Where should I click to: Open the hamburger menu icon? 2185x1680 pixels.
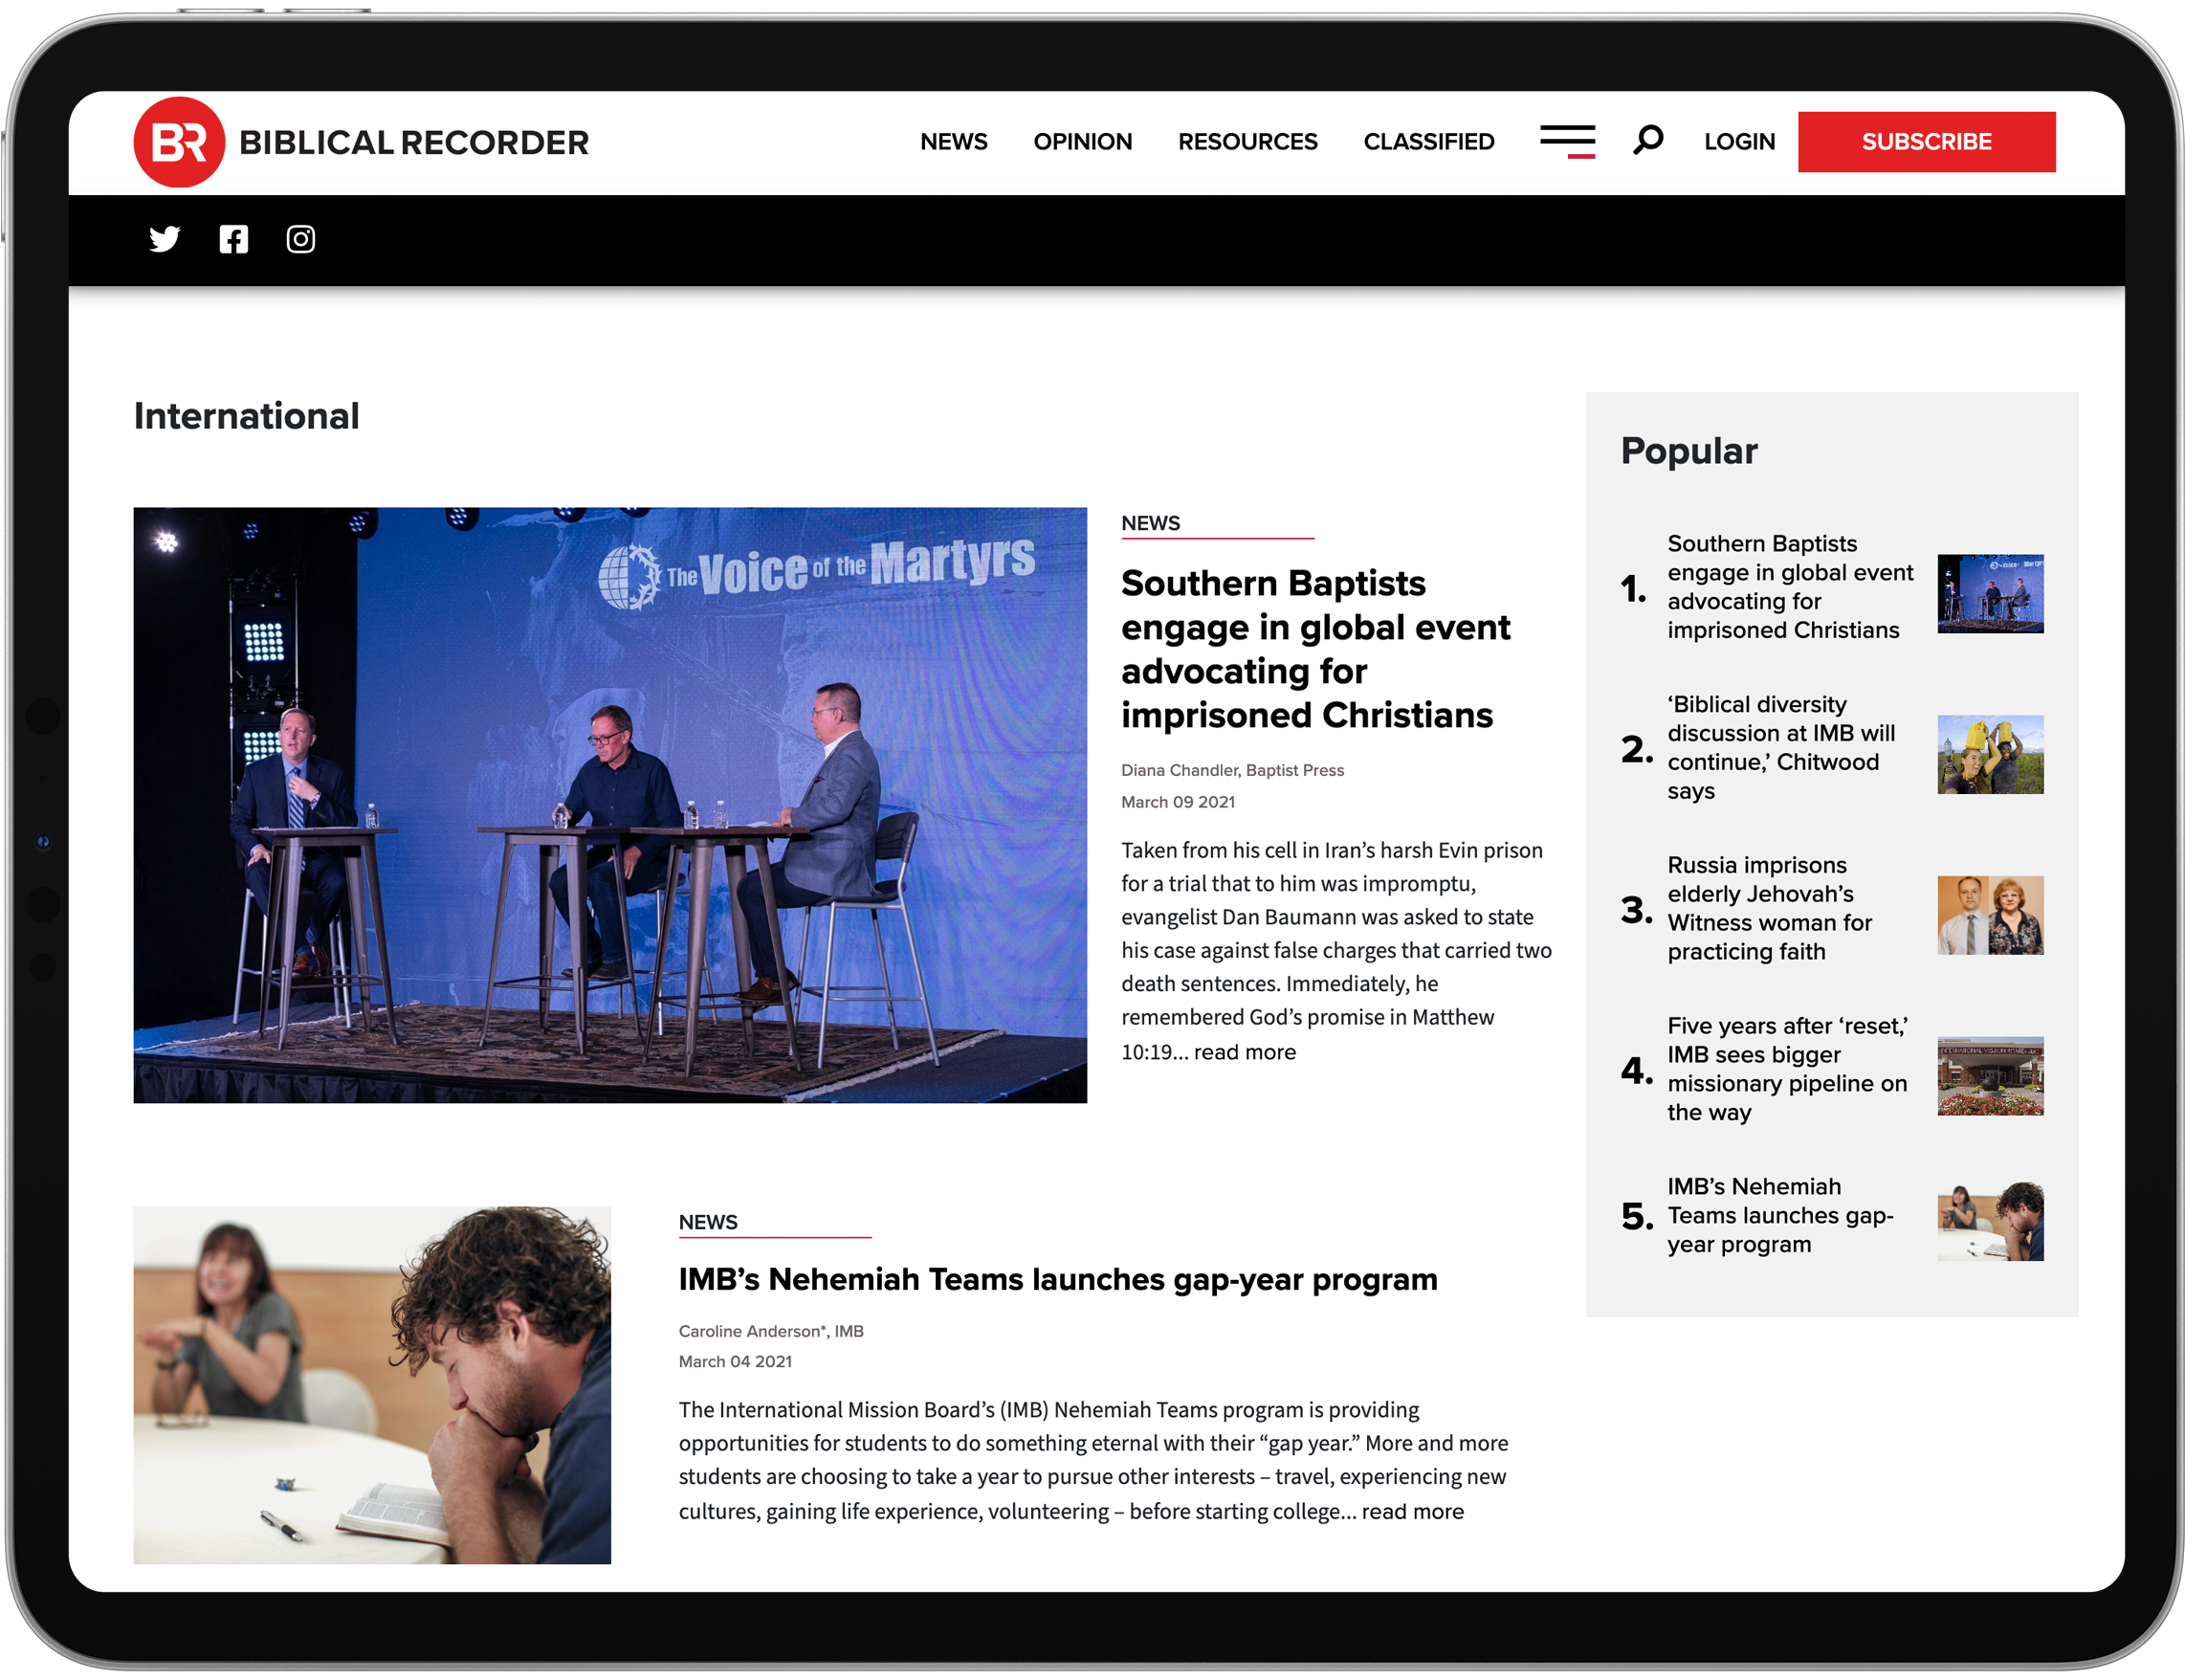click(1567, 141)
